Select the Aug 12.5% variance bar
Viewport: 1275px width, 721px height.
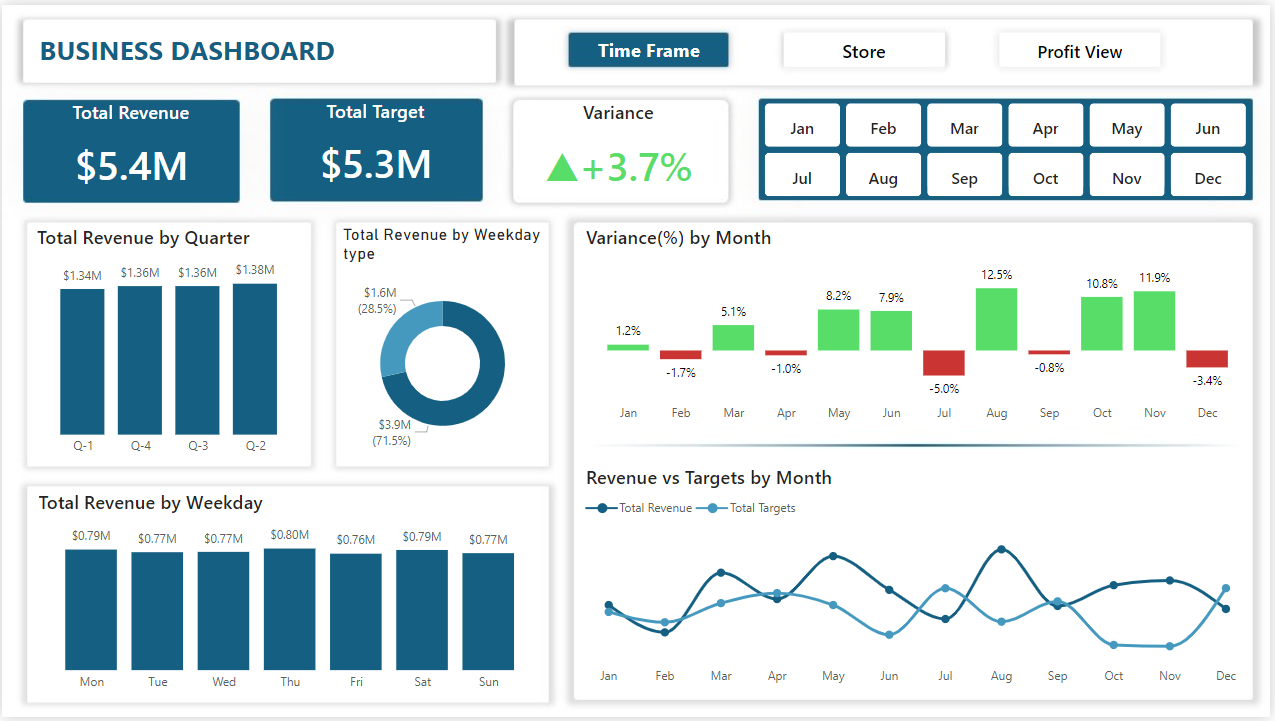(996, 319)
